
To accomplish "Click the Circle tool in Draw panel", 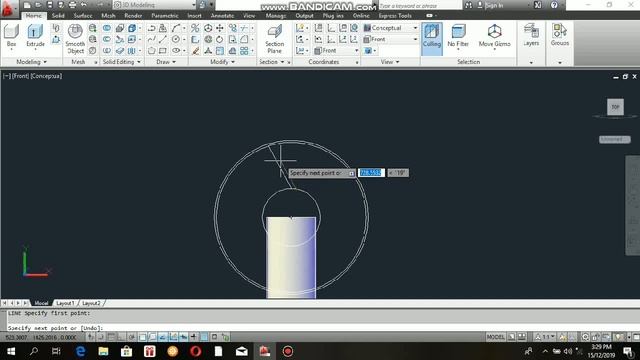I will [x=176, y=39].
